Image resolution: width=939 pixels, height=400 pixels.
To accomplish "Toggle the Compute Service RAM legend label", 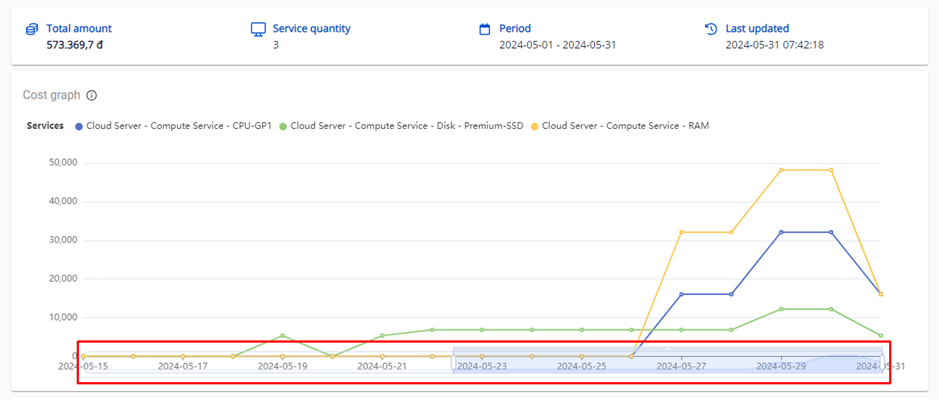I will [x=626, y=126].
